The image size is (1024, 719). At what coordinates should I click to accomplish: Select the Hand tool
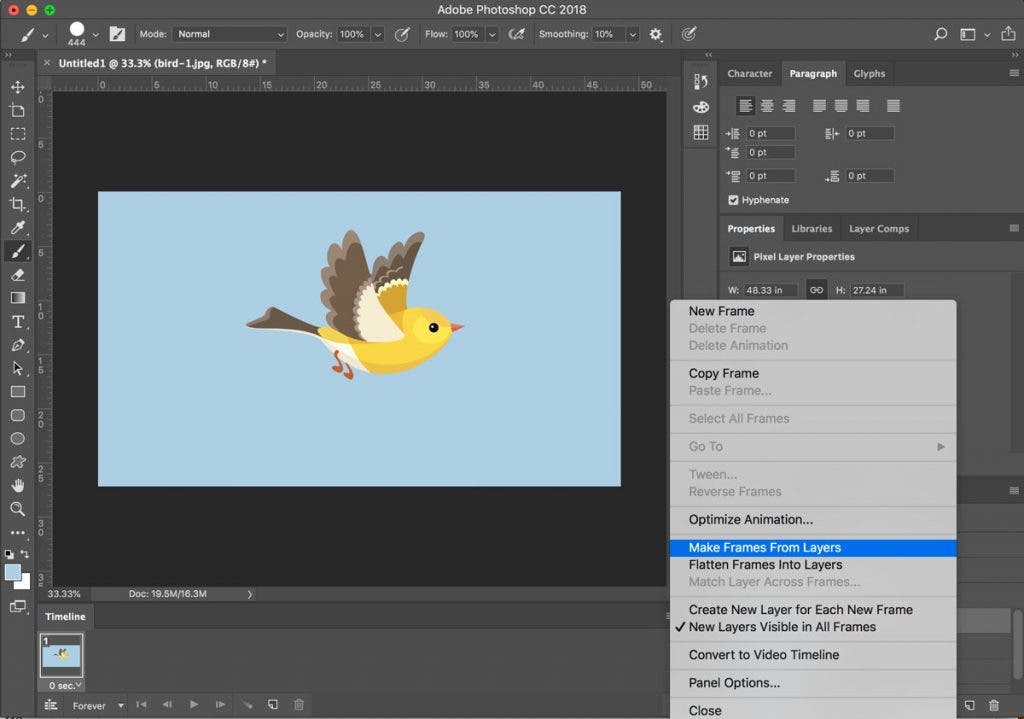pos(18,486)
